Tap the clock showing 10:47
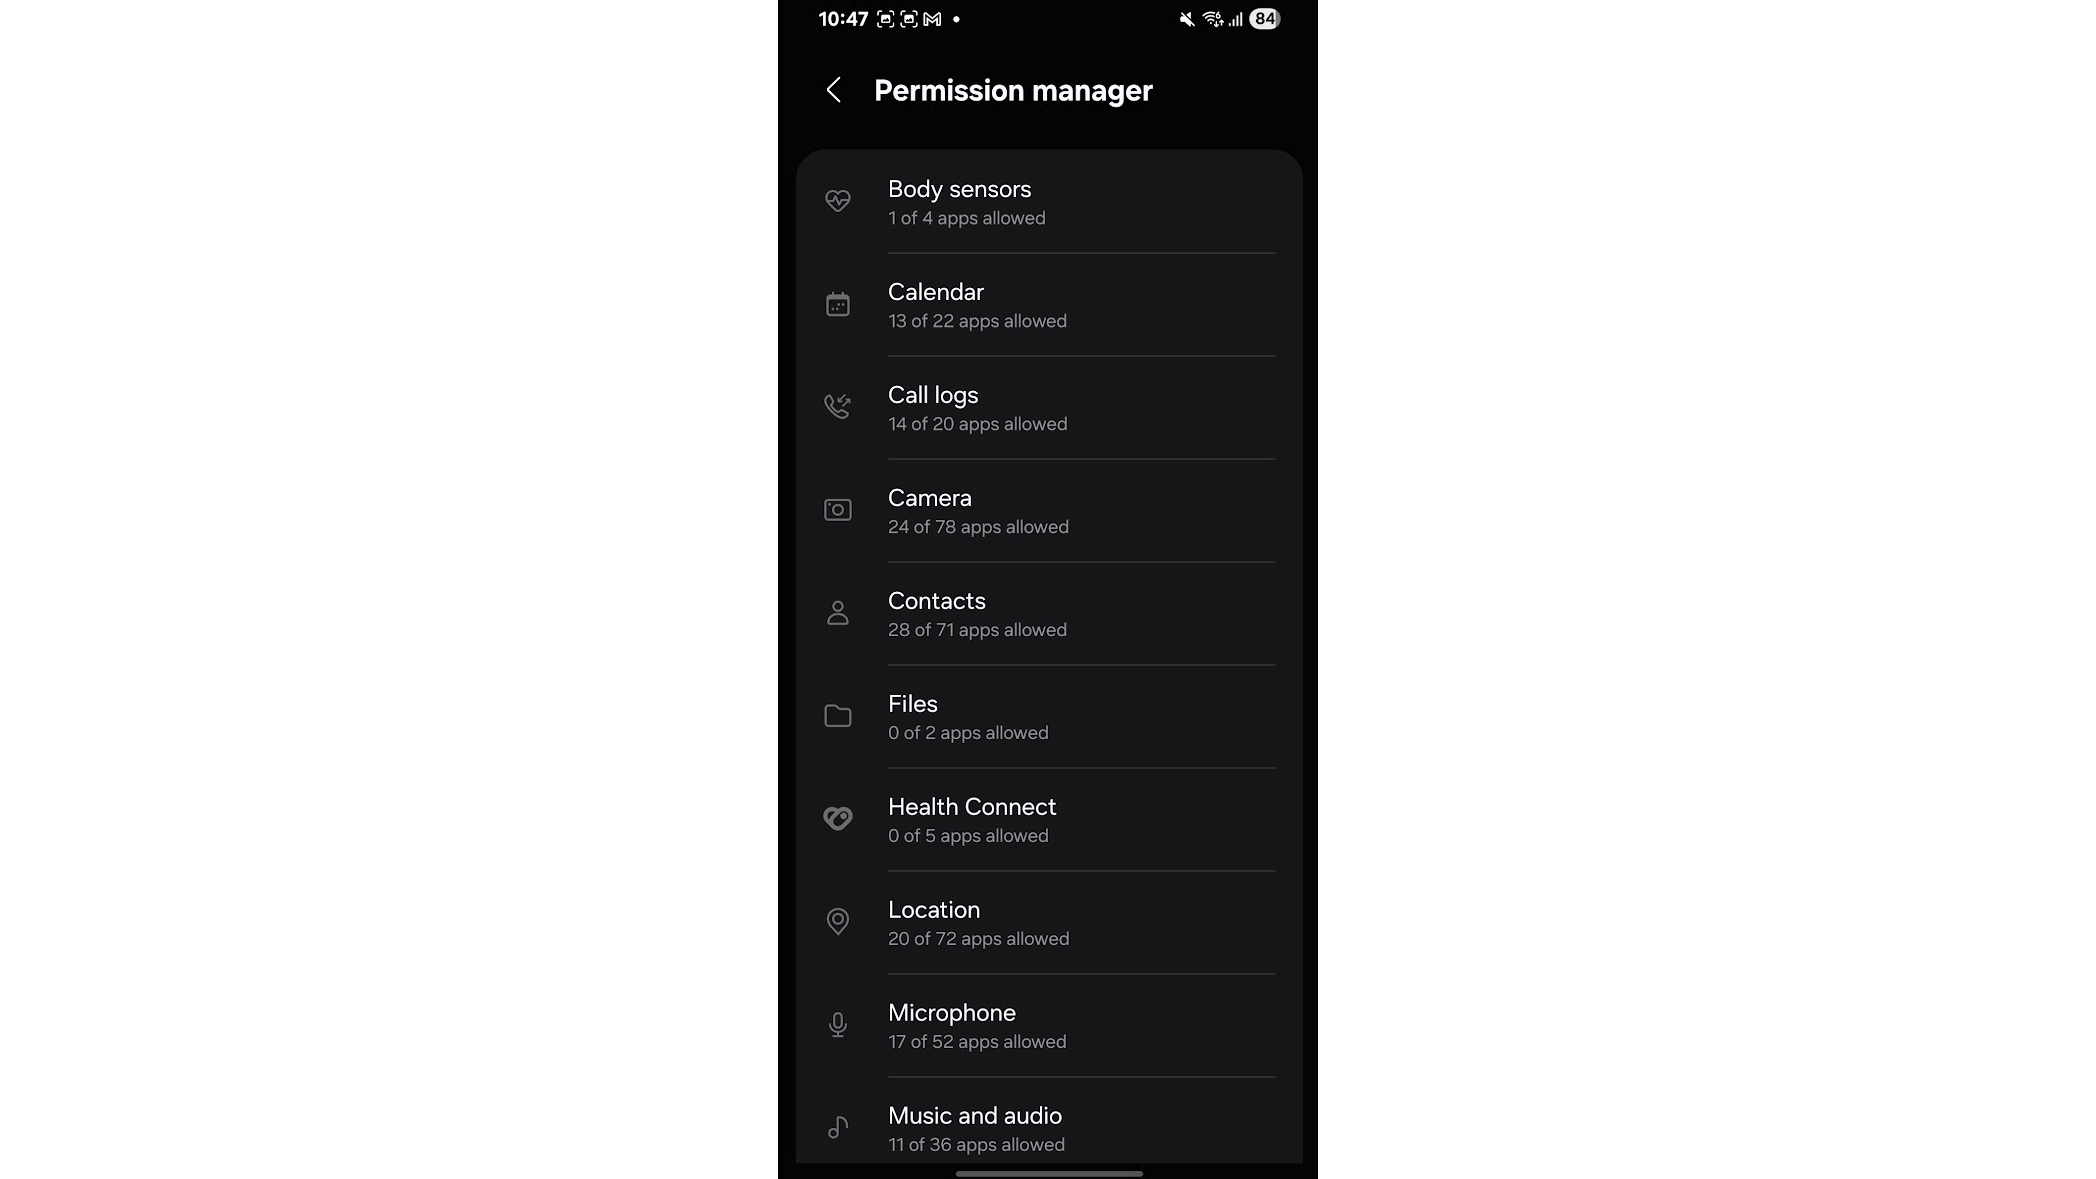 pos(843,19)
